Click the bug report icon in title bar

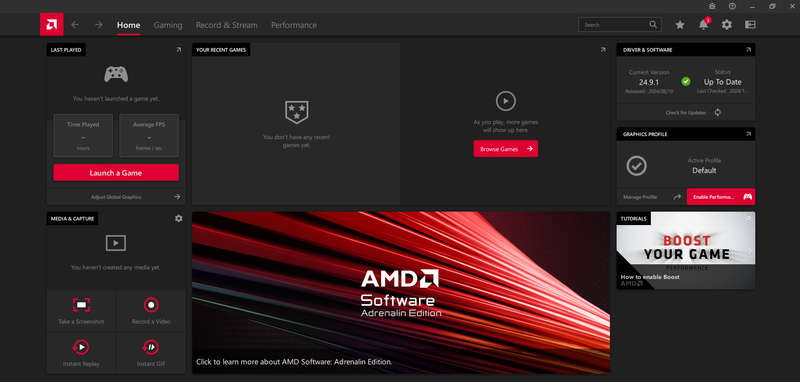coord(713,6)
